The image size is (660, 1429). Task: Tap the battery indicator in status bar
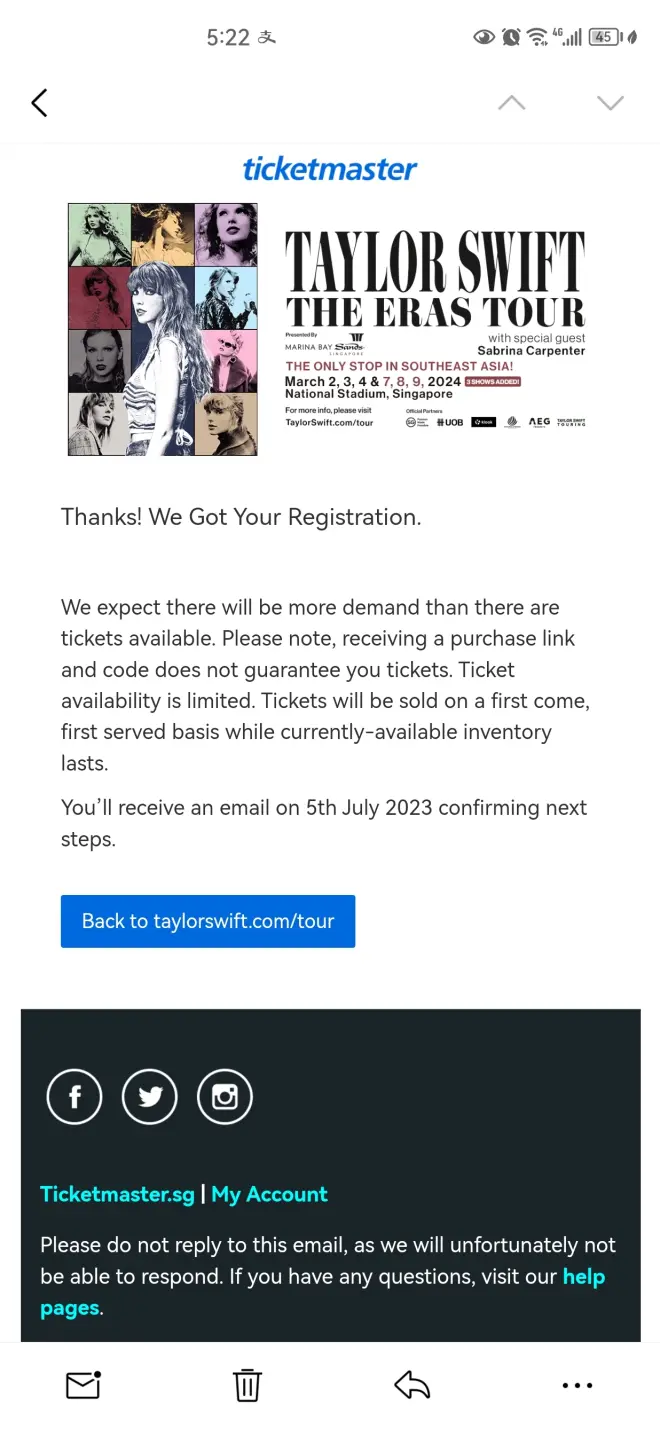pyautogui.click(x=603, y=37)
